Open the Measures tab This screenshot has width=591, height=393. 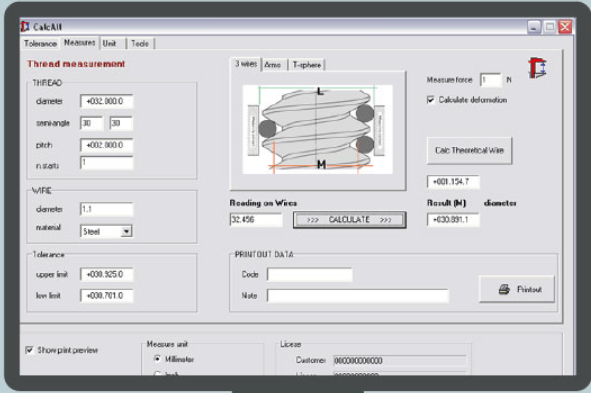click(x=80, y=43)
